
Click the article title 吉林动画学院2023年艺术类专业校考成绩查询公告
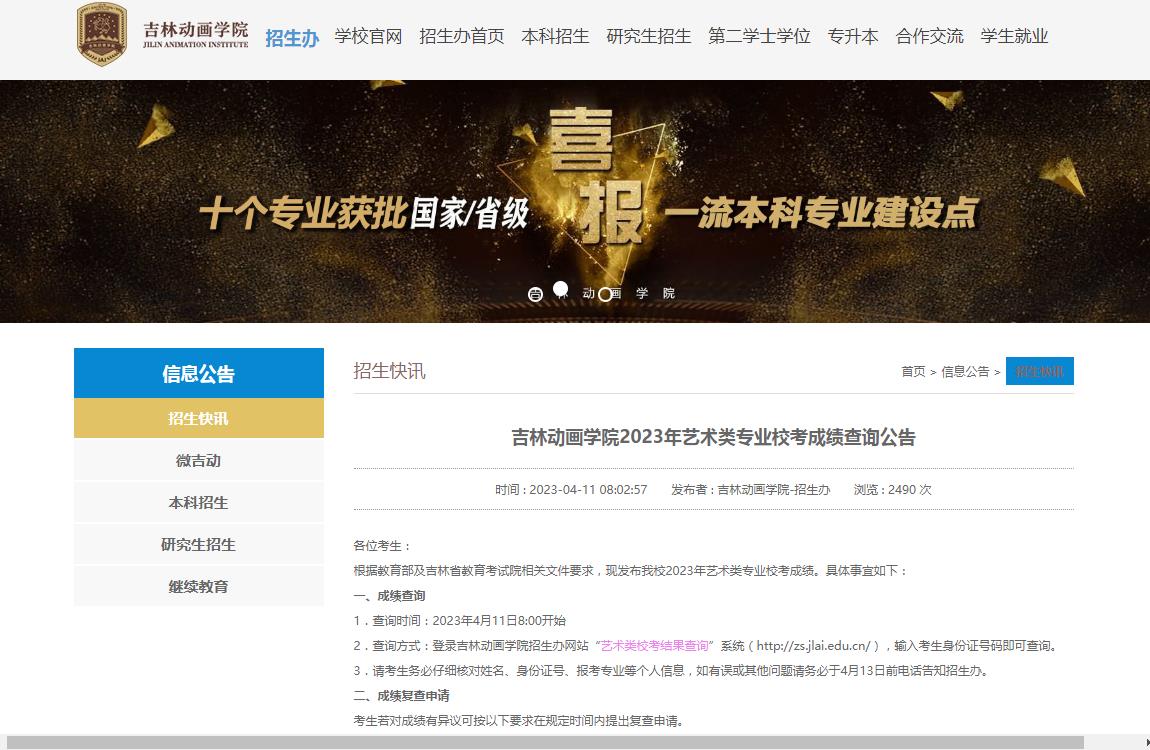click(714, 438)
